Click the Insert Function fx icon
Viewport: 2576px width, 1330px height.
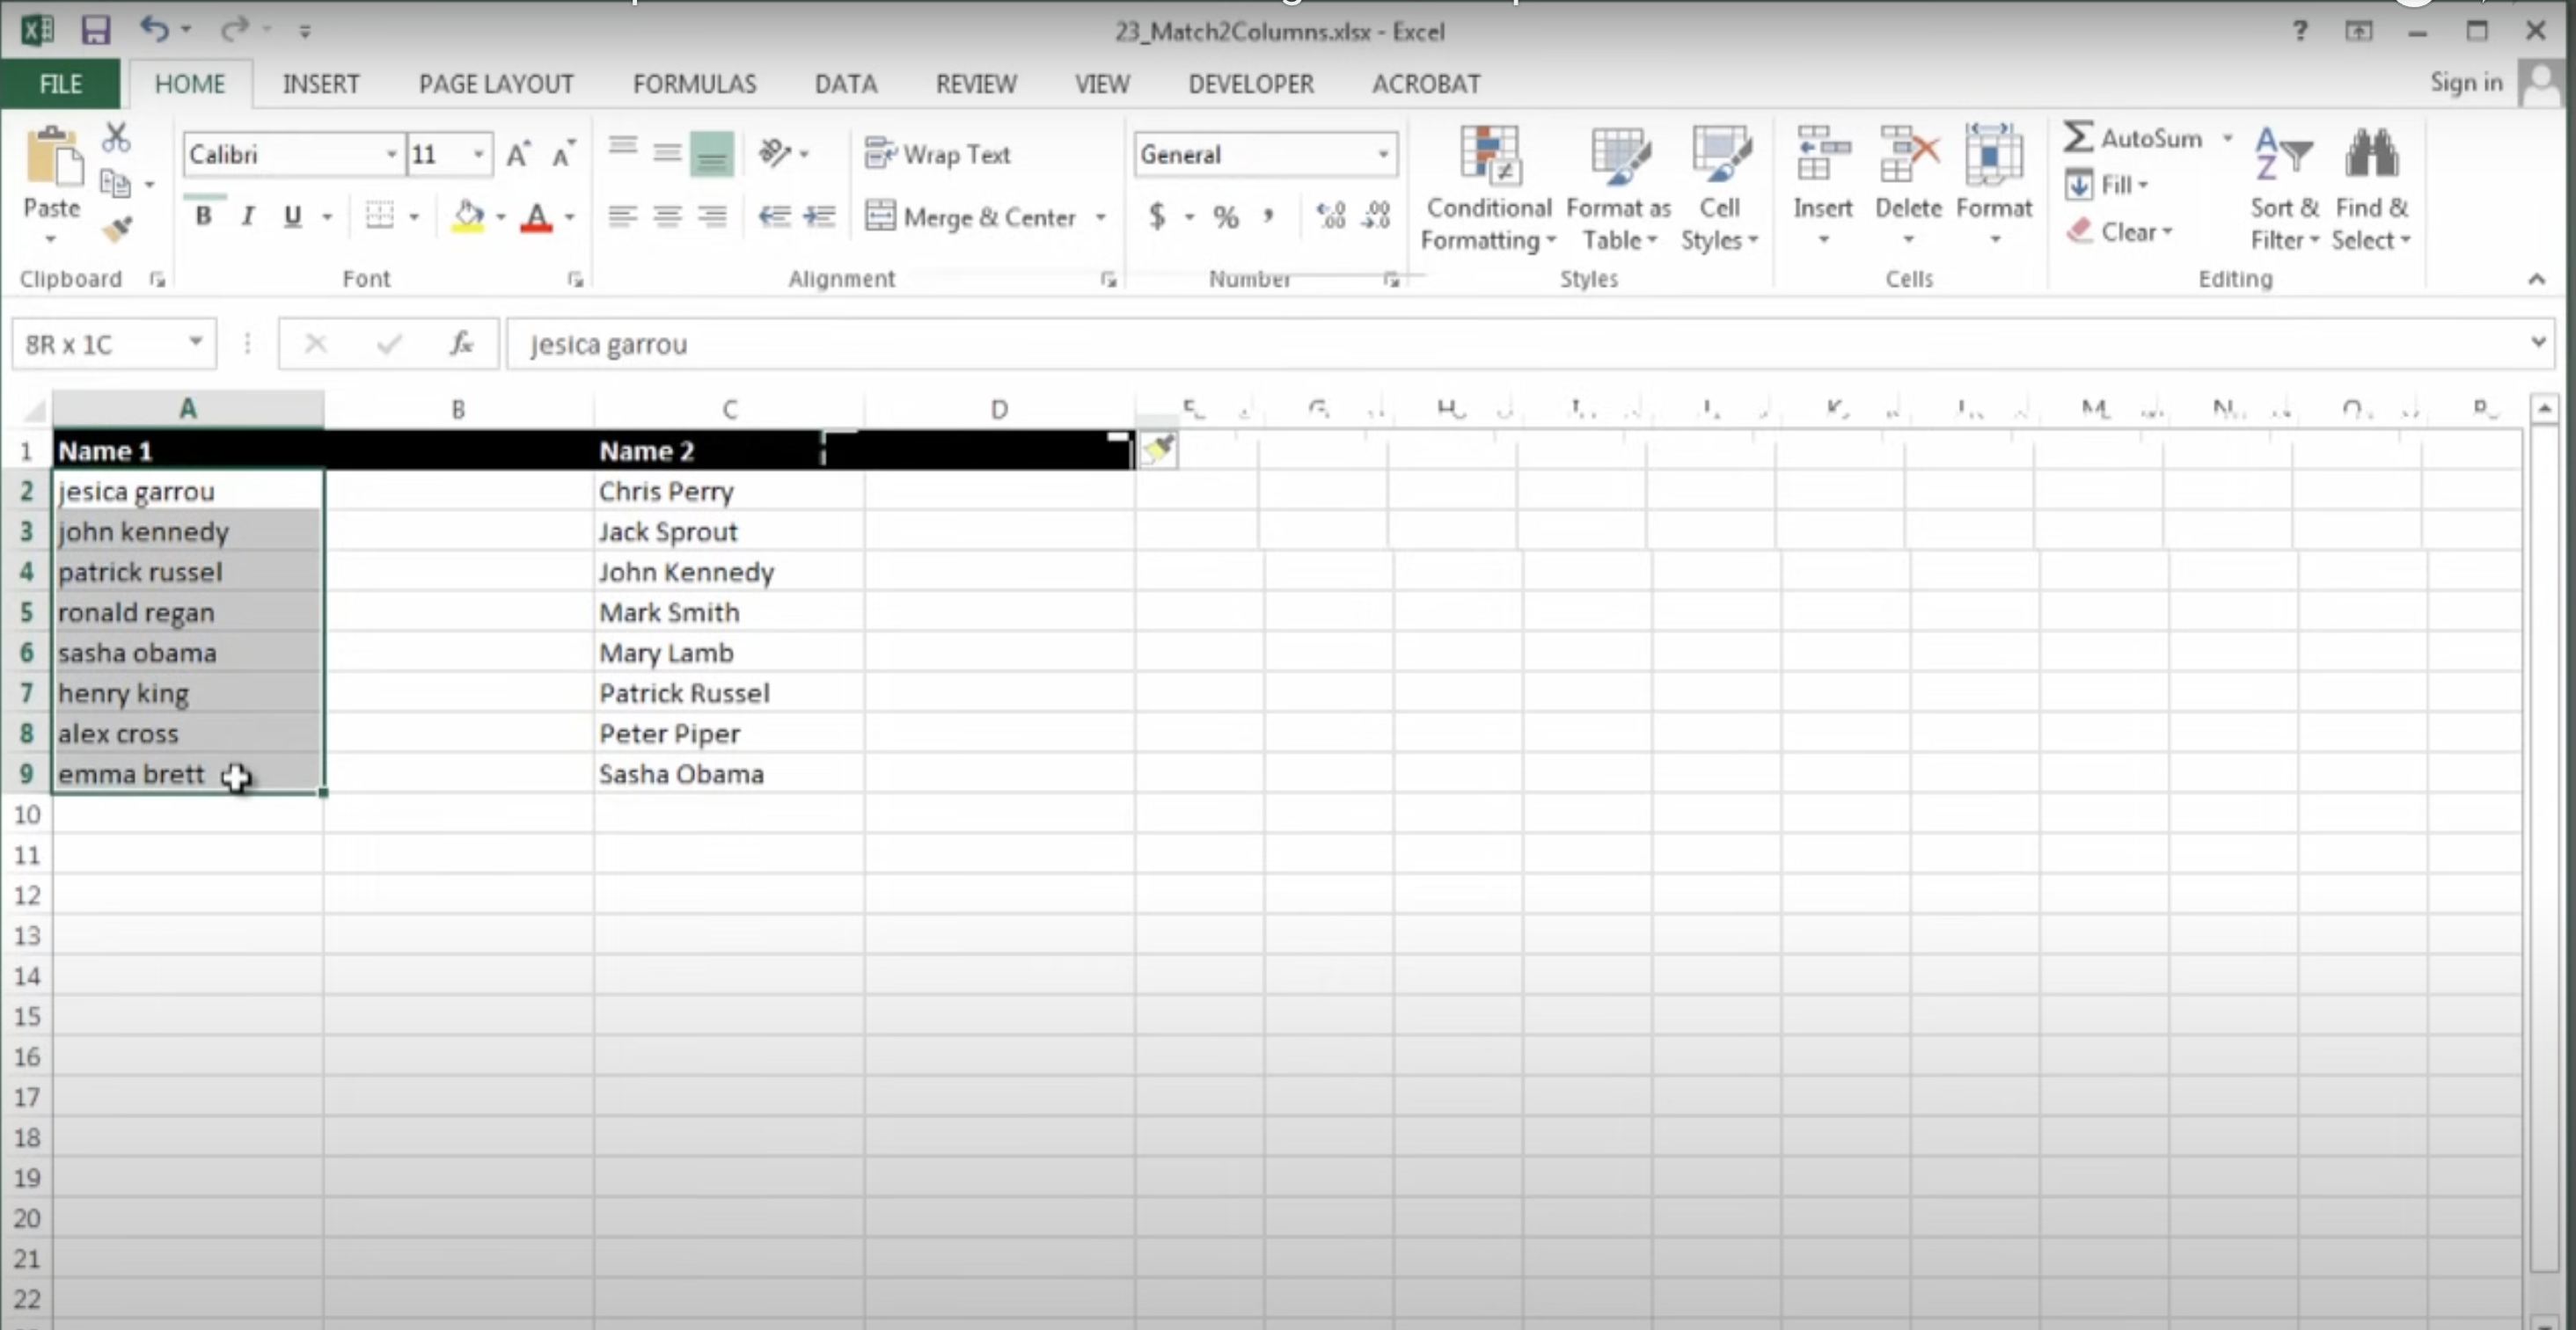[x=461, y=344]
